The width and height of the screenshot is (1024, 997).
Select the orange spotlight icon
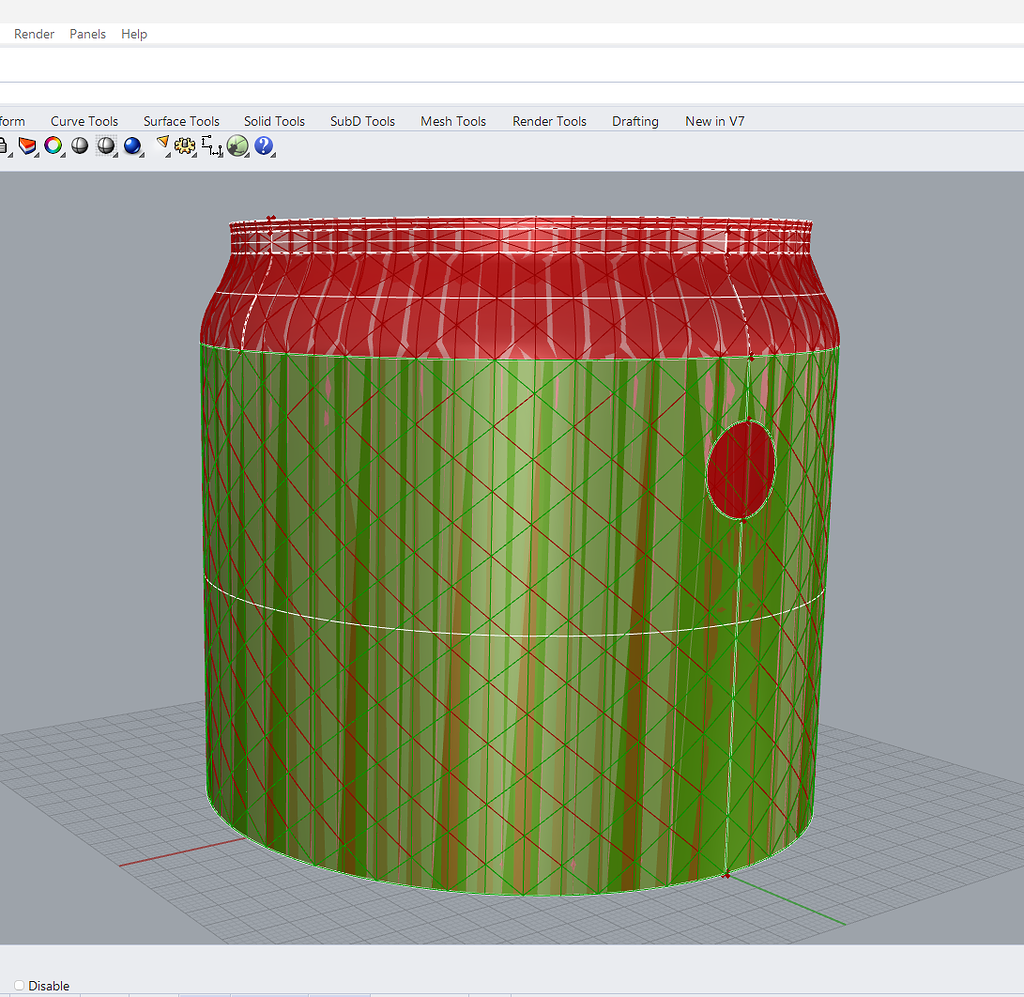(162, 146)
